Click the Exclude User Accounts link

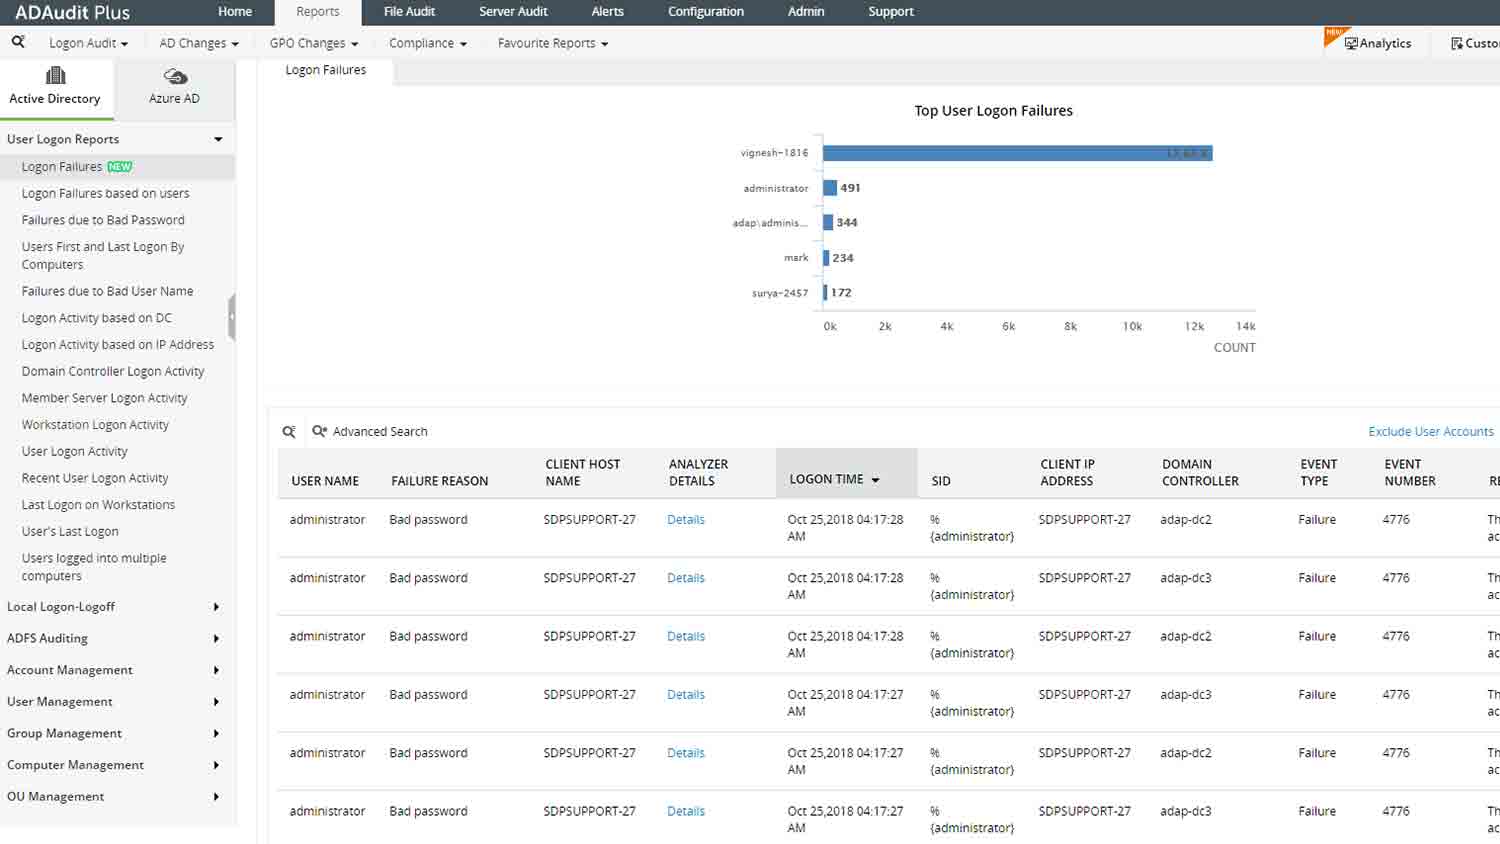pyautogui.click(x=1430, y=432)
